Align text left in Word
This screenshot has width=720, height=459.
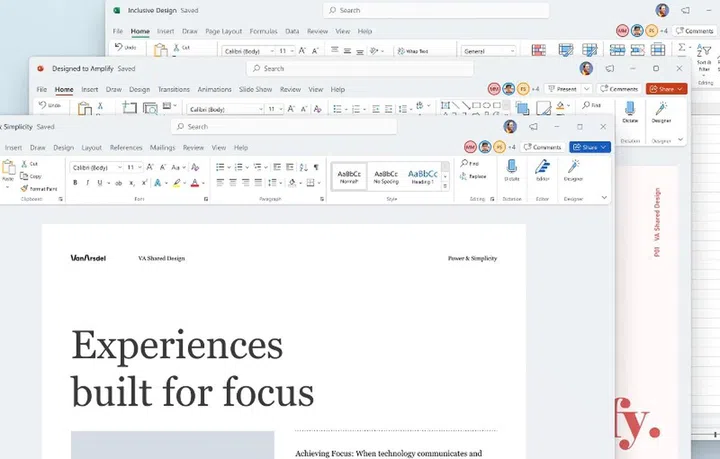click(220, 183)
